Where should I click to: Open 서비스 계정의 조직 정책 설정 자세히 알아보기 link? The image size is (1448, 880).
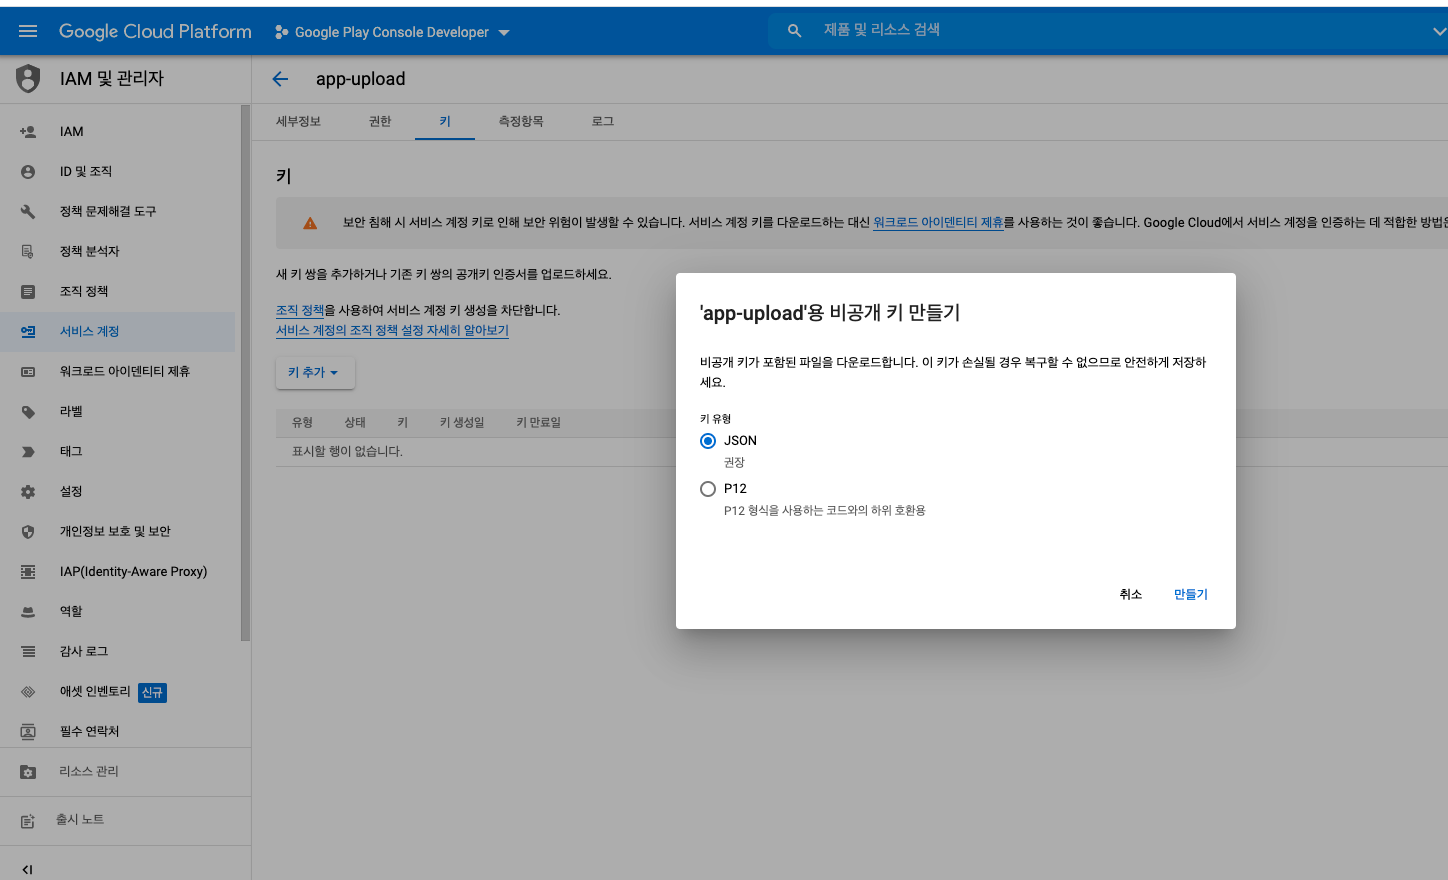tap(392, 330)
